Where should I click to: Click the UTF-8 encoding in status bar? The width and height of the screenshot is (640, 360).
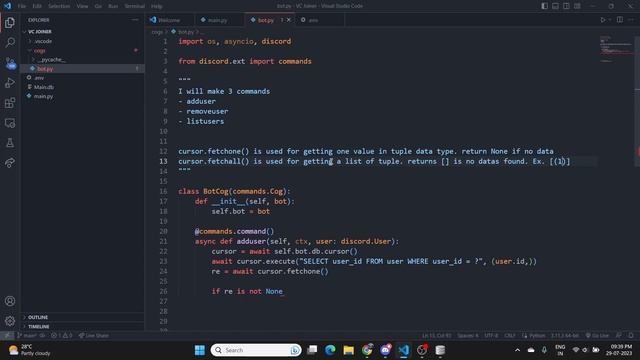tap(491, 336)
